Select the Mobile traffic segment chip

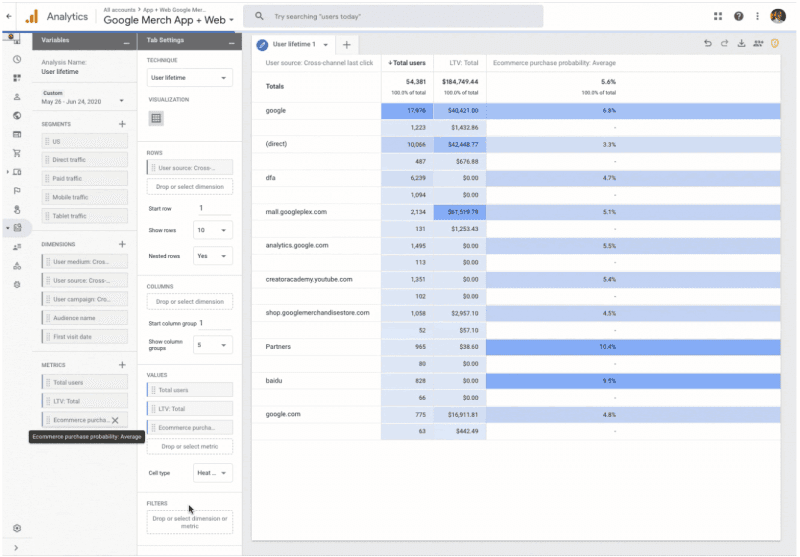pos(85,197)
